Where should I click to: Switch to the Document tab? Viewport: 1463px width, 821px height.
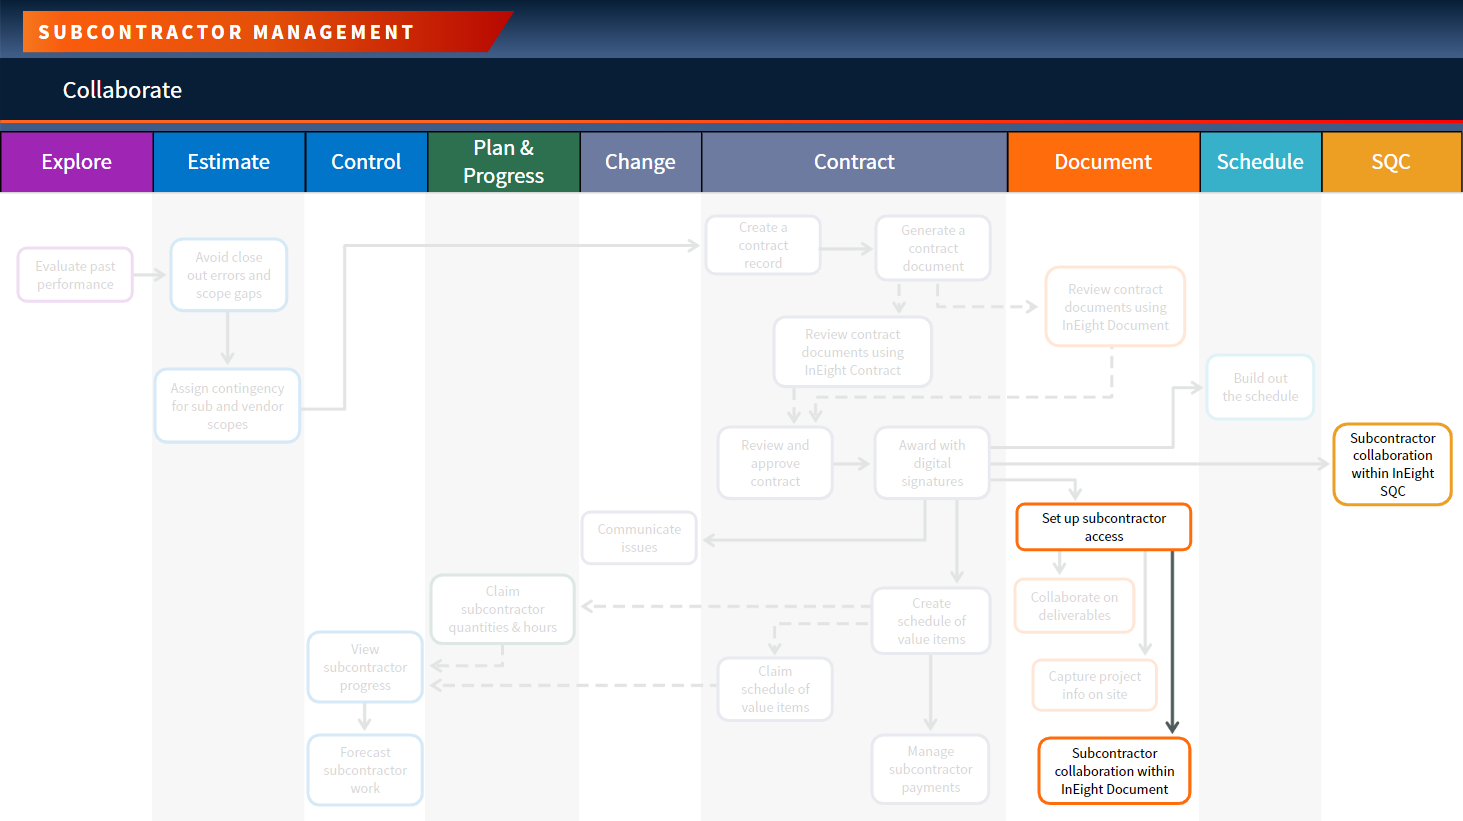1103,162
